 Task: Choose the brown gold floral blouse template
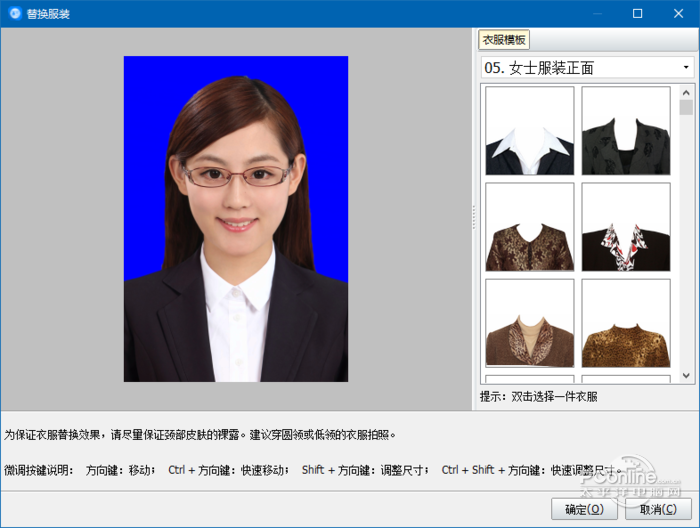click(529, 227)
